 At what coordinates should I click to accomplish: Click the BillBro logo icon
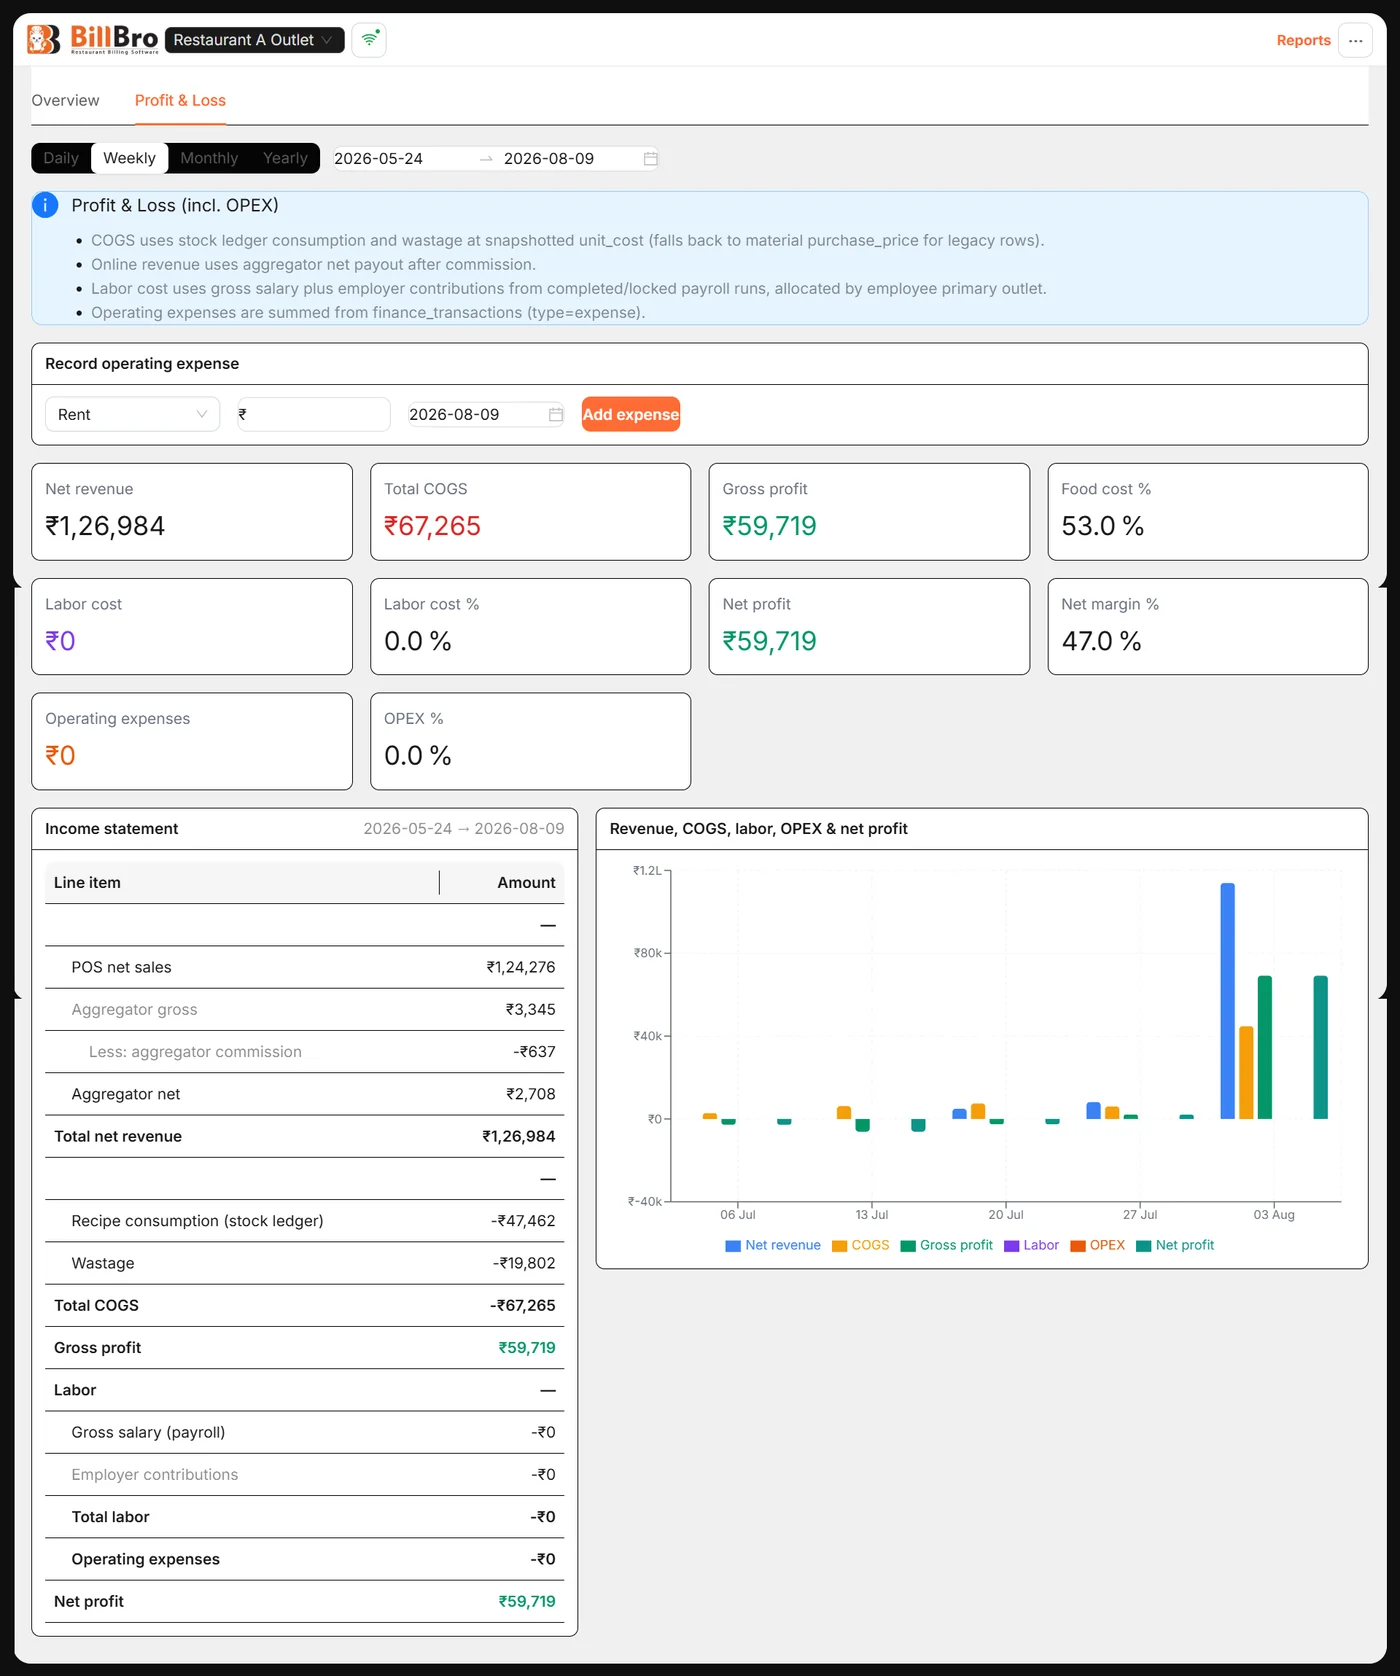coord(43,39)
